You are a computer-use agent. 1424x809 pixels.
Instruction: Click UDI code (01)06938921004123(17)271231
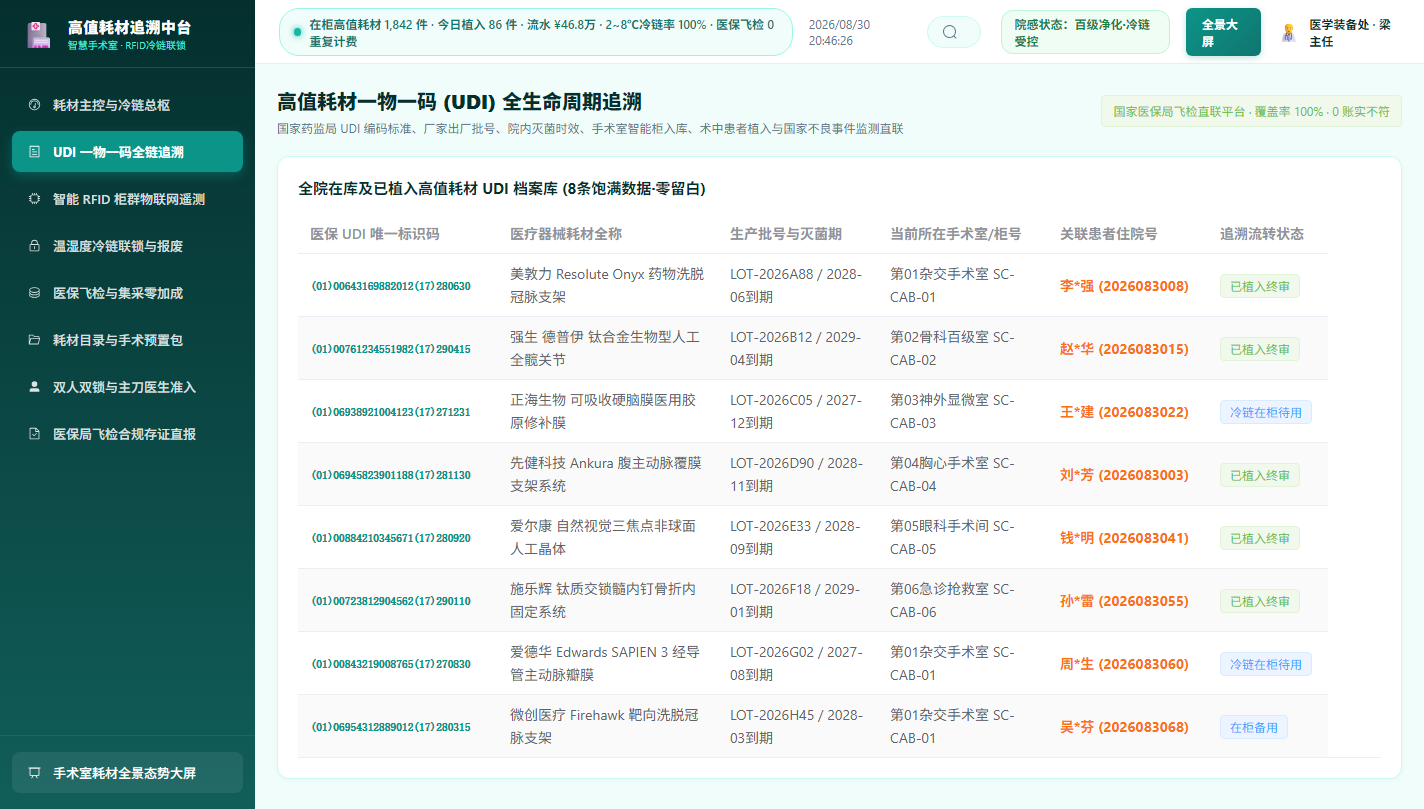[391, 412]
